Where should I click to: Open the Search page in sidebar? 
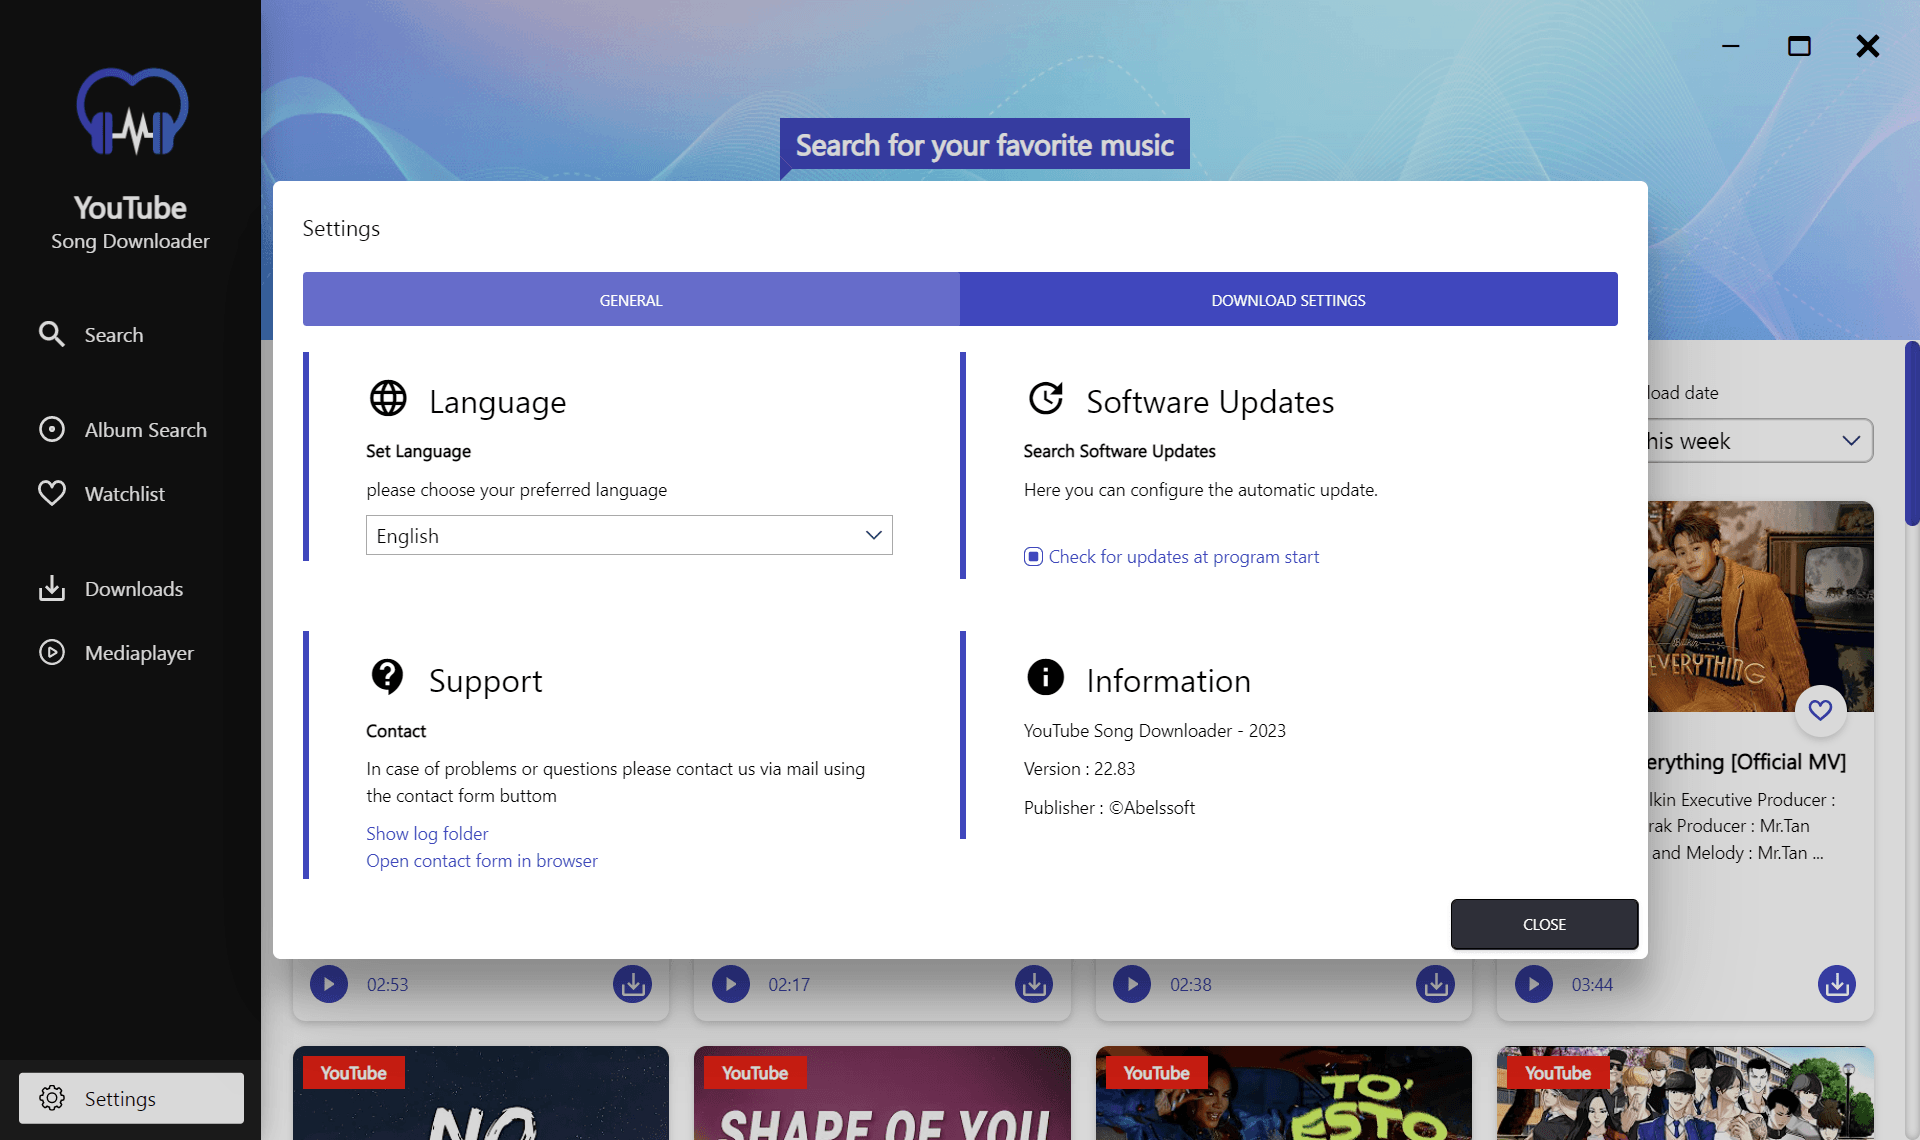tap(91, 334)
